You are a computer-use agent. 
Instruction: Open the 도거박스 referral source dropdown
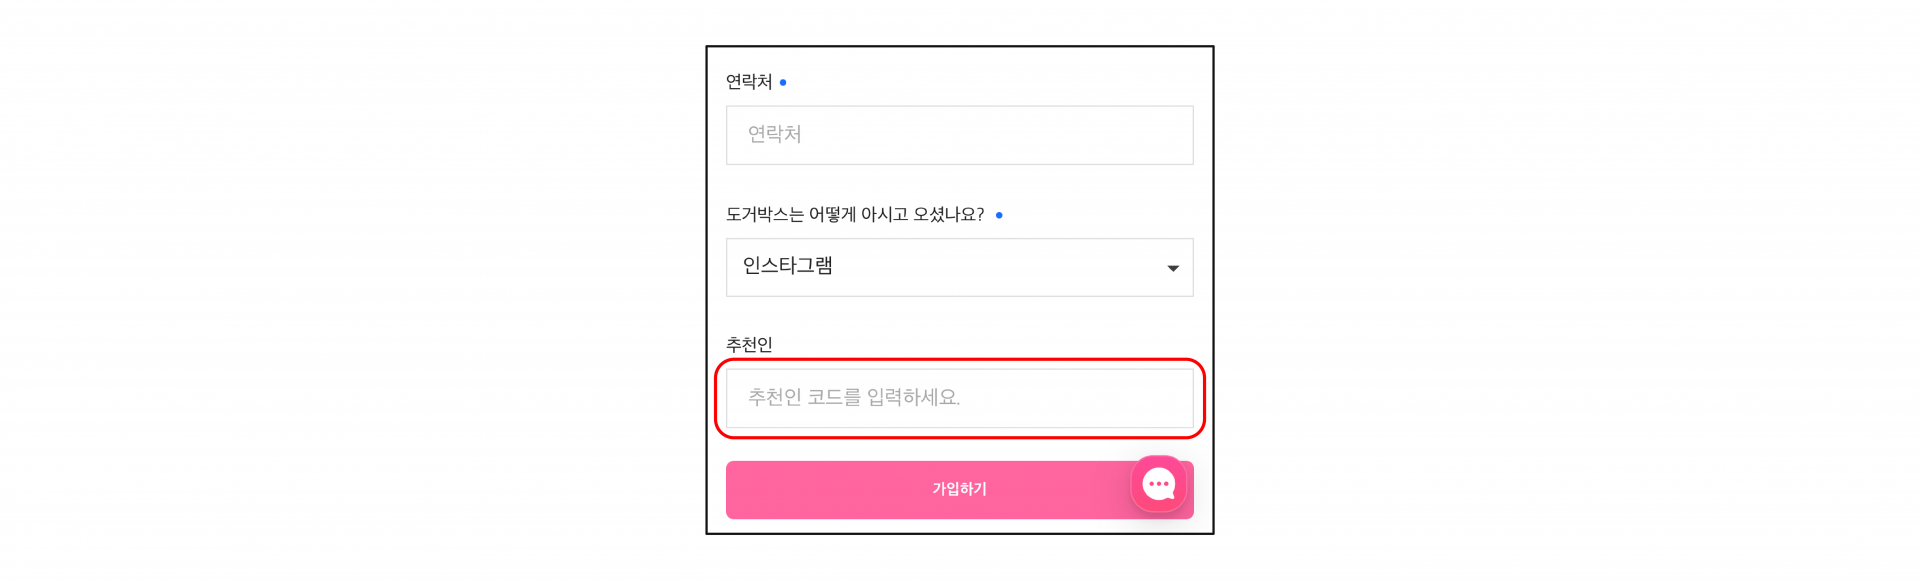pos(960,267)
